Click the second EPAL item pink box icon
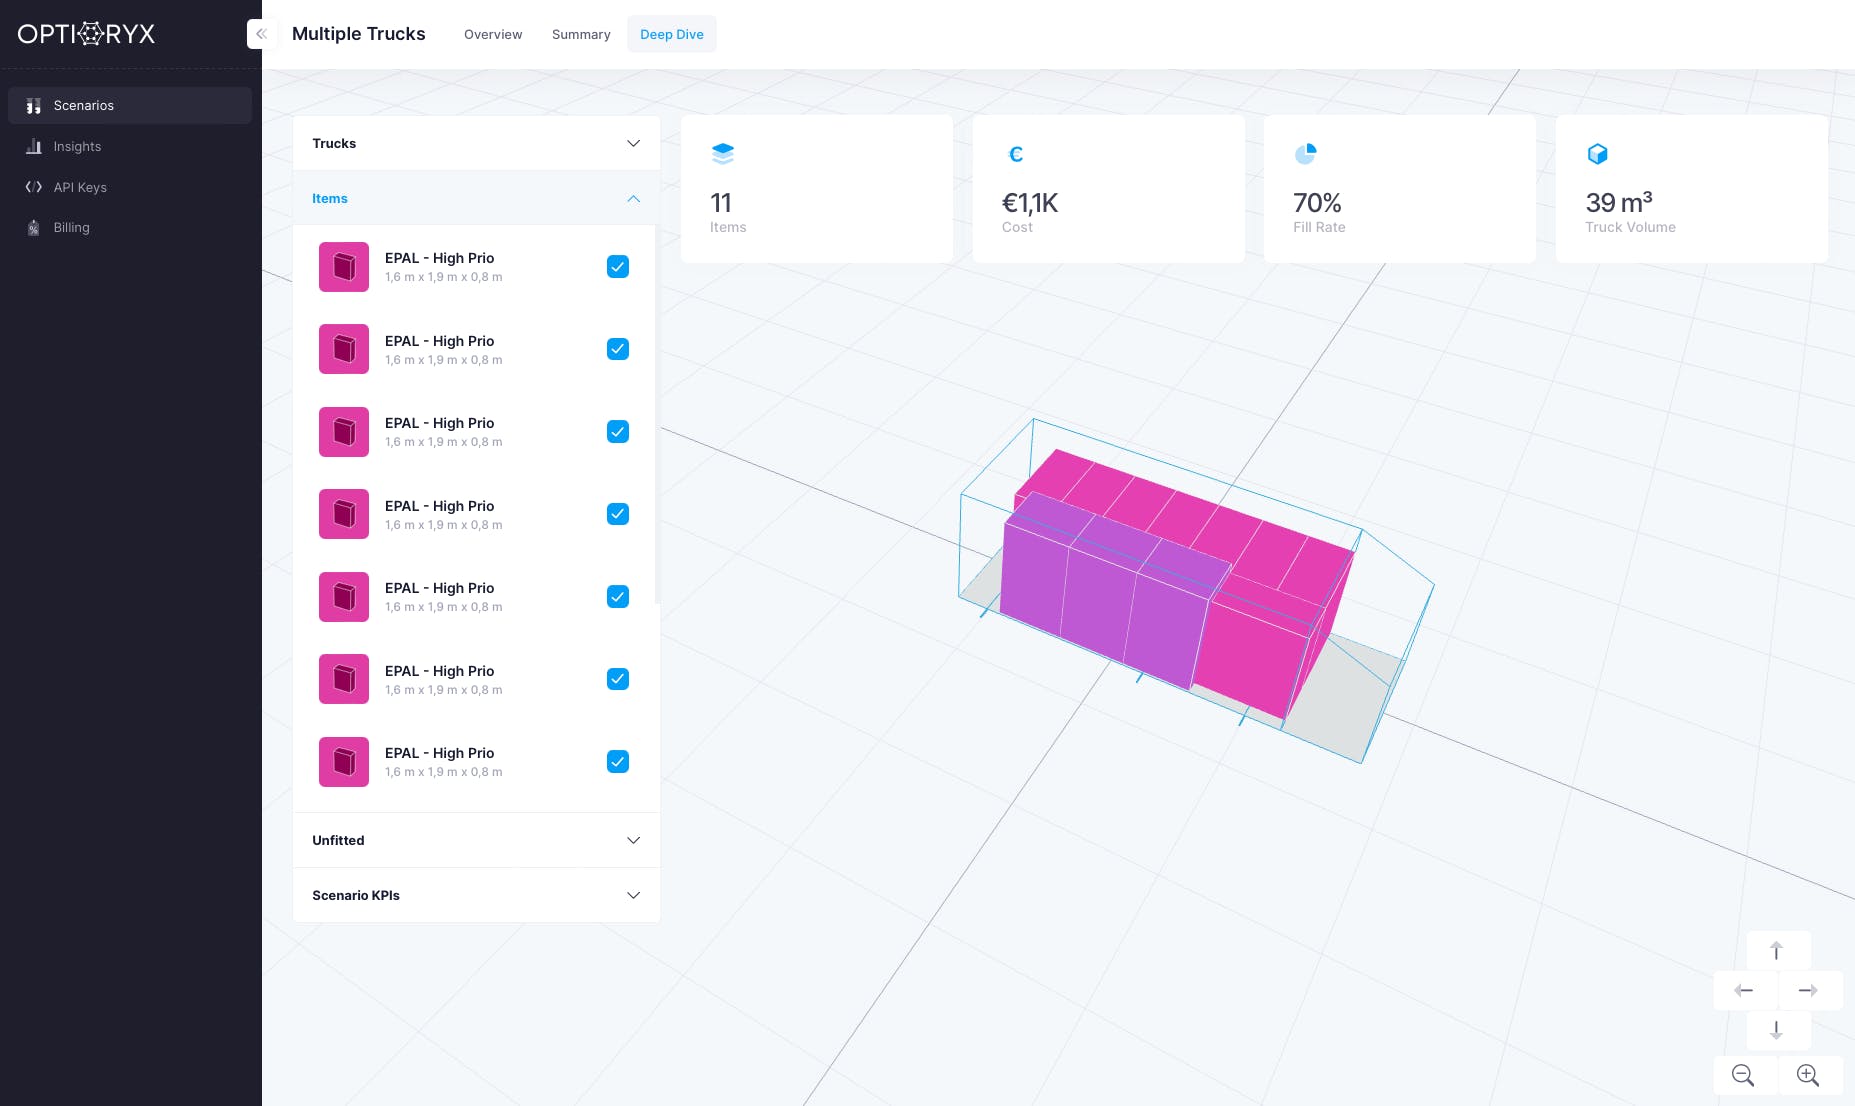1855x1106 pixels. [x=344, y=349]
